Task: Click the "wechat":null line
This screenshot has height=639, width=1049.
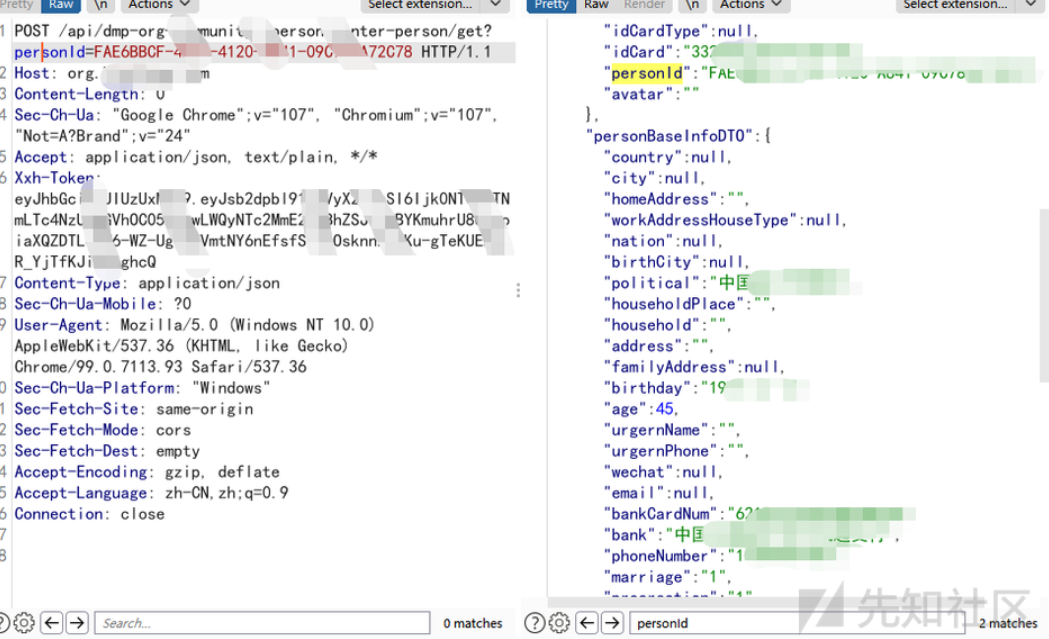Action: pos(663,472)
